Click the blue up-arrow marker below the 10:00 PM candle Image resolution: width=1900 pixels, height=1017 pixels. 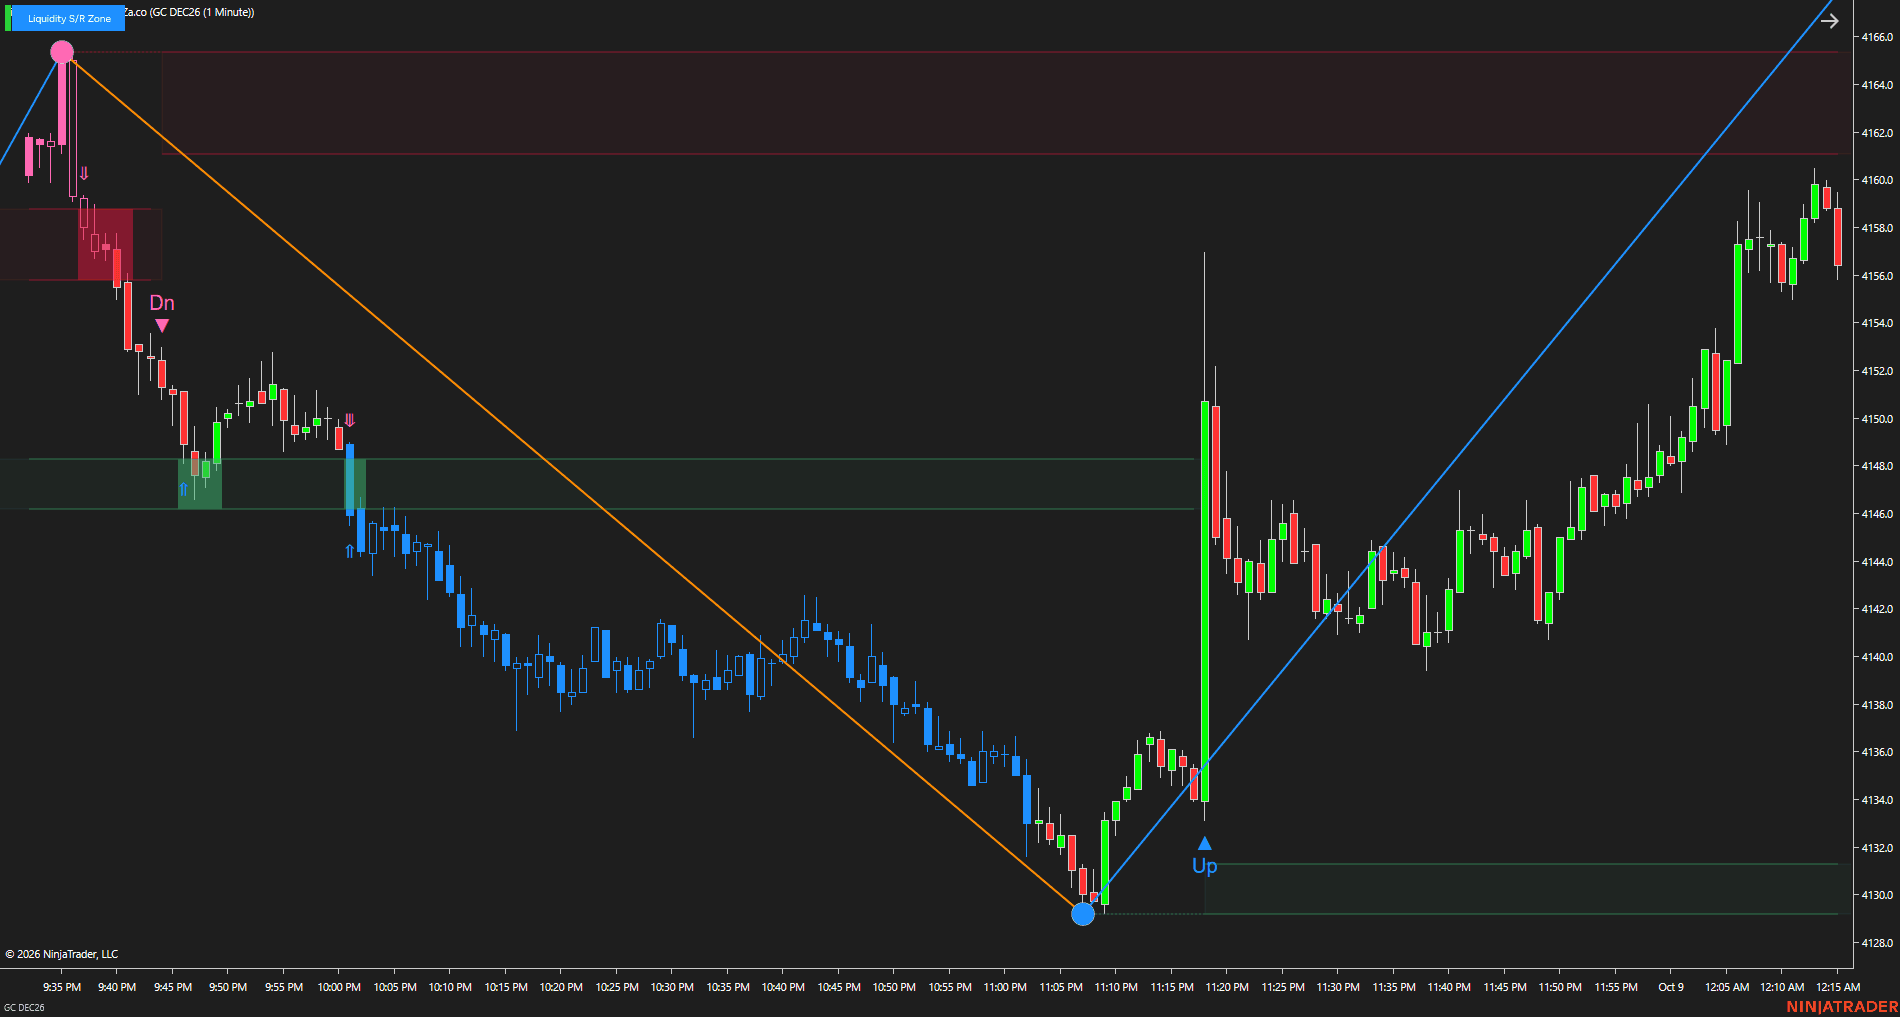coord(349,550)
